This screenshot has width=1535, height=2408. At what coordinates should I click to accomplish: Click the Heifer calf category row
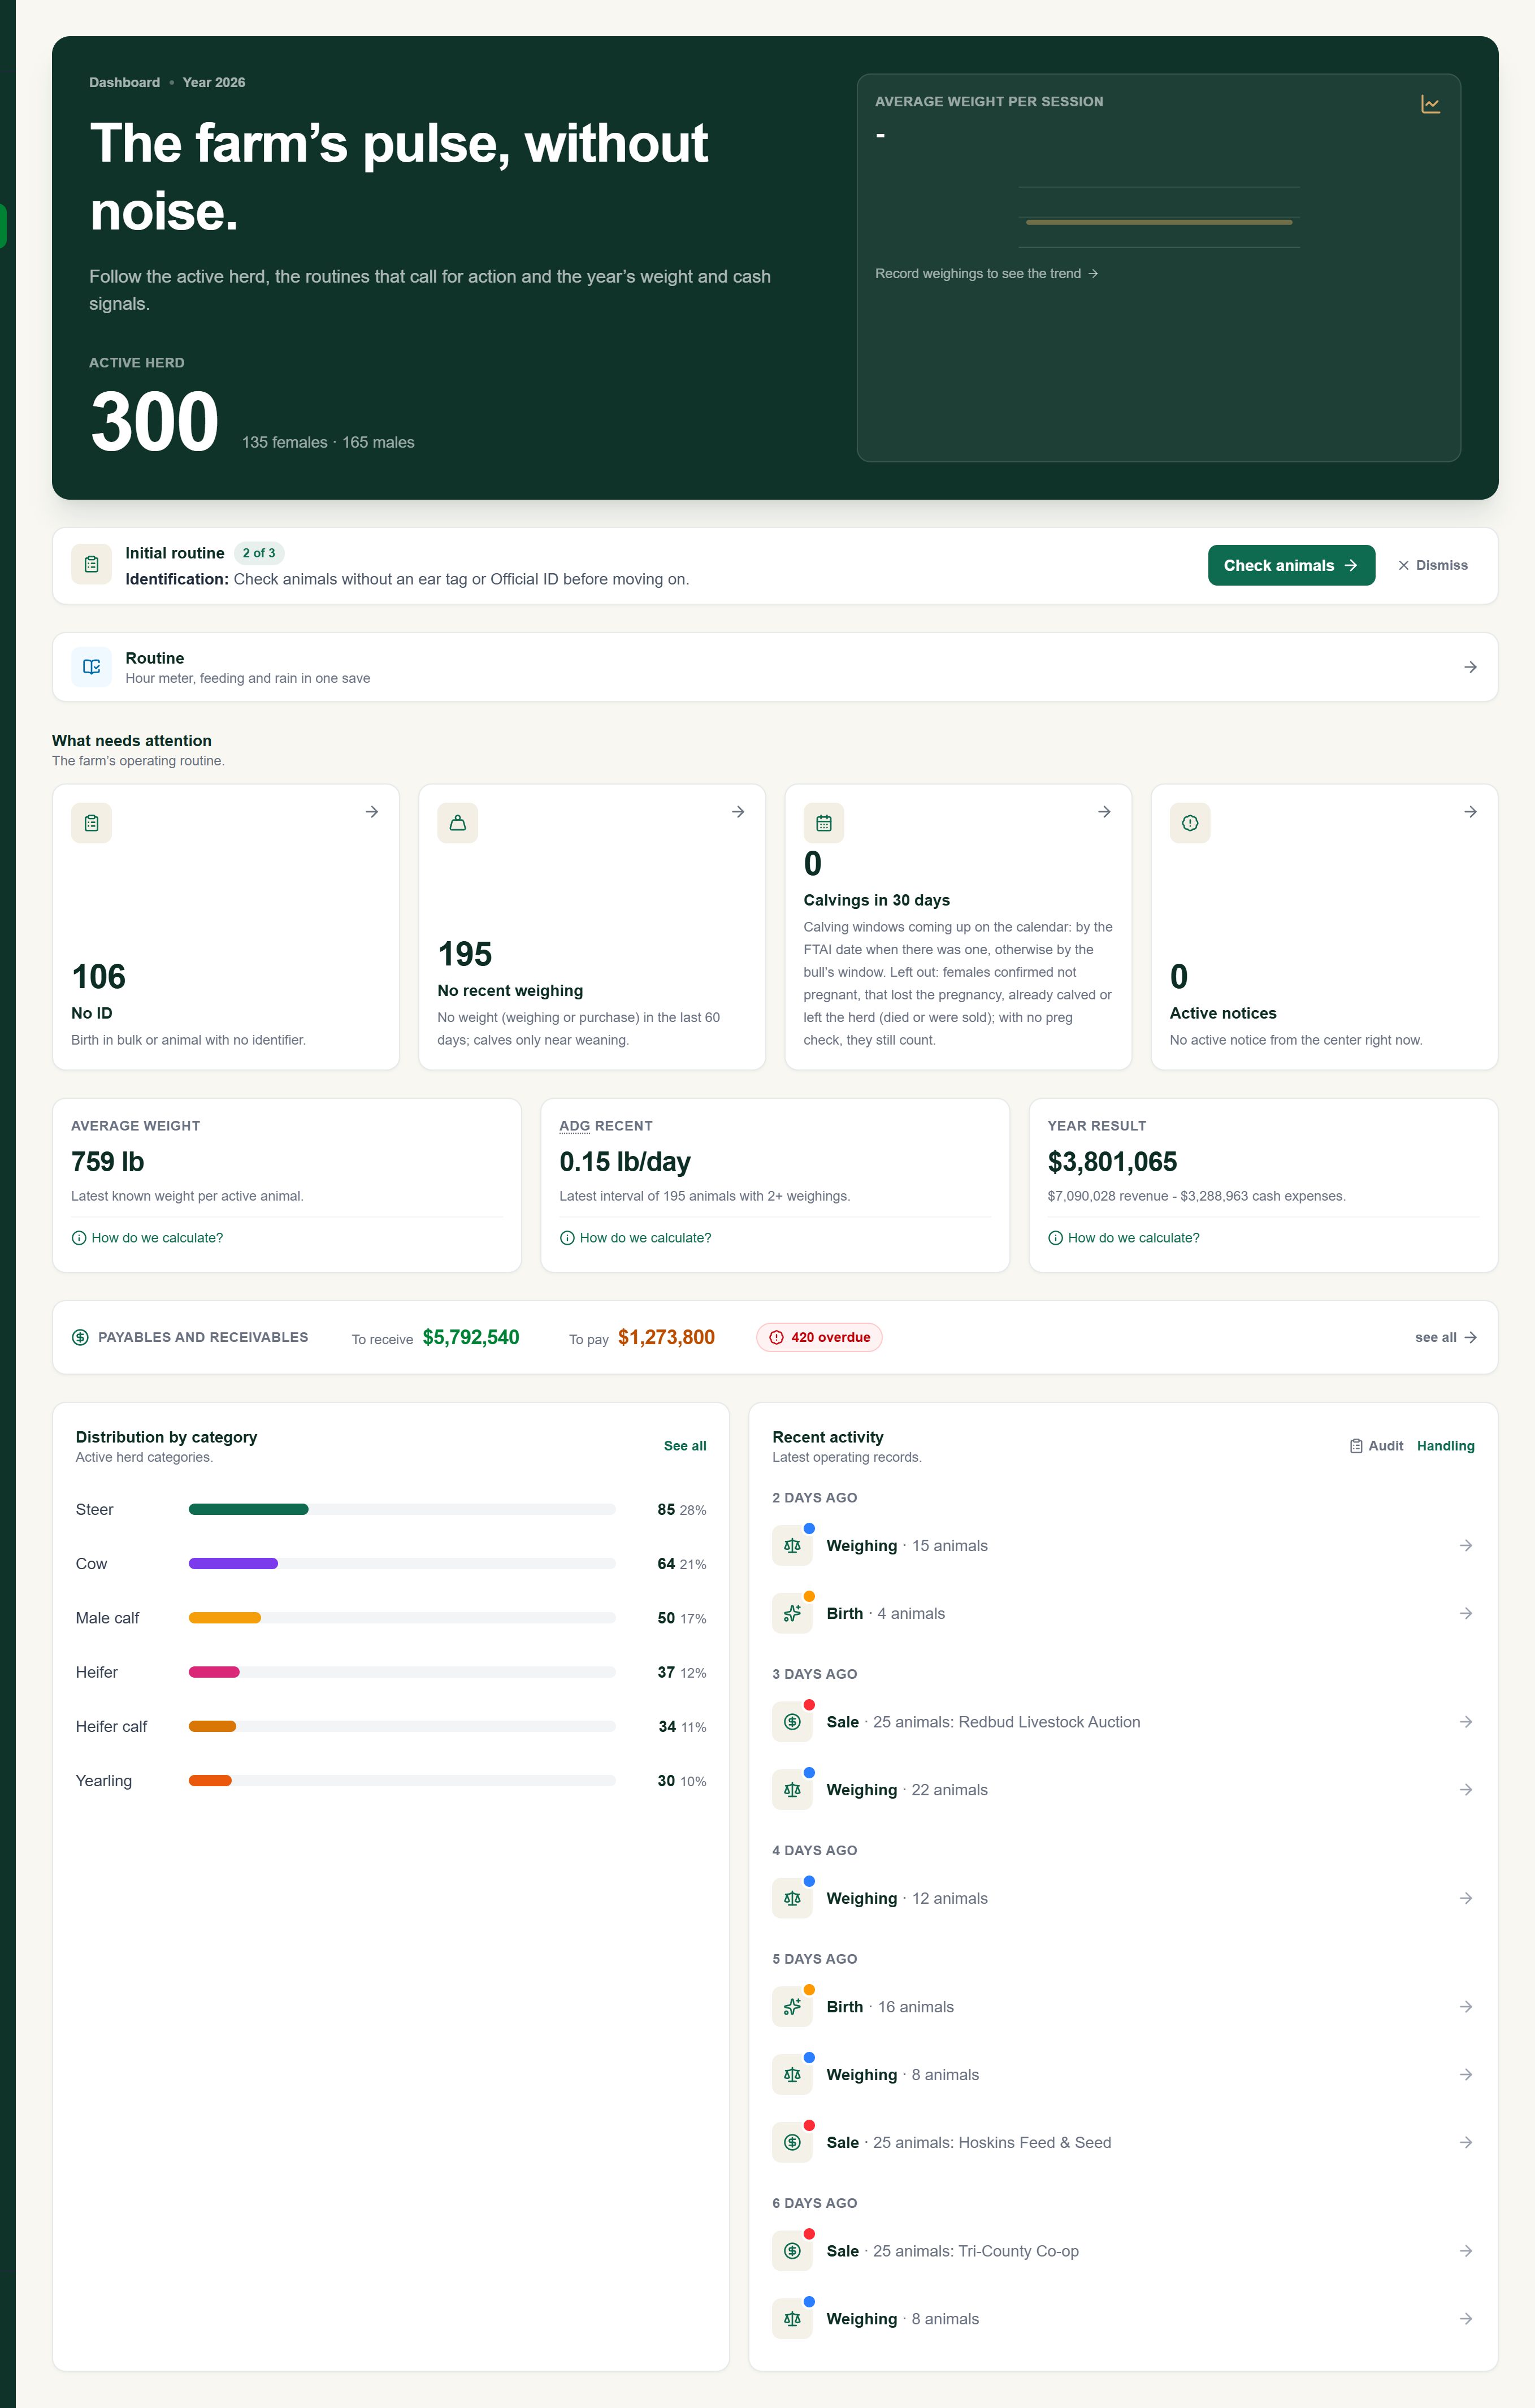[x=391, y=1726]
